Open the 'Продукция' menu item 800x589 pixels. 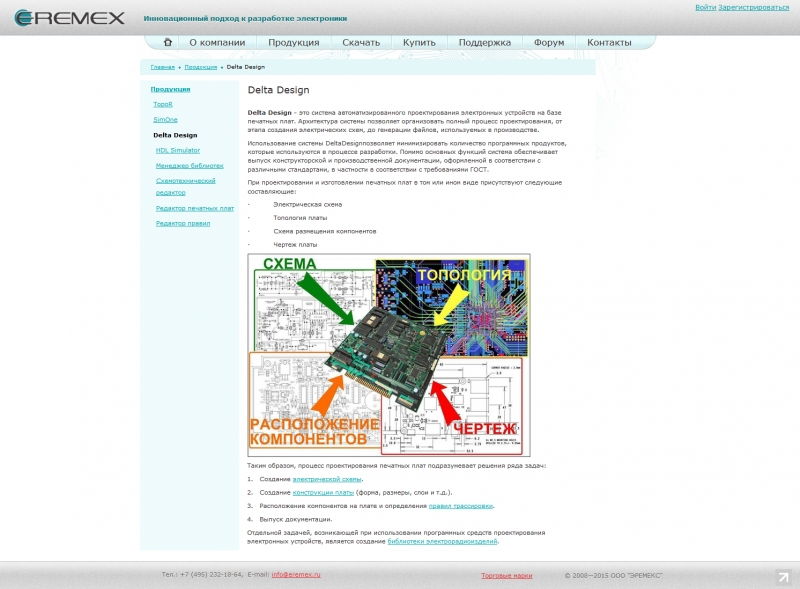pyautogui.click(x=294, y=42)
